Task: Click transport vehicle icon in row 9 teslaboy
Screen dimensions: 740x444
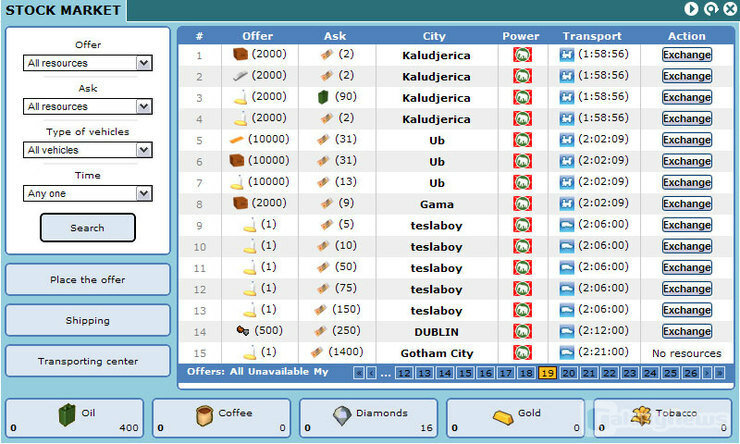Action: (x=566, y=225)
